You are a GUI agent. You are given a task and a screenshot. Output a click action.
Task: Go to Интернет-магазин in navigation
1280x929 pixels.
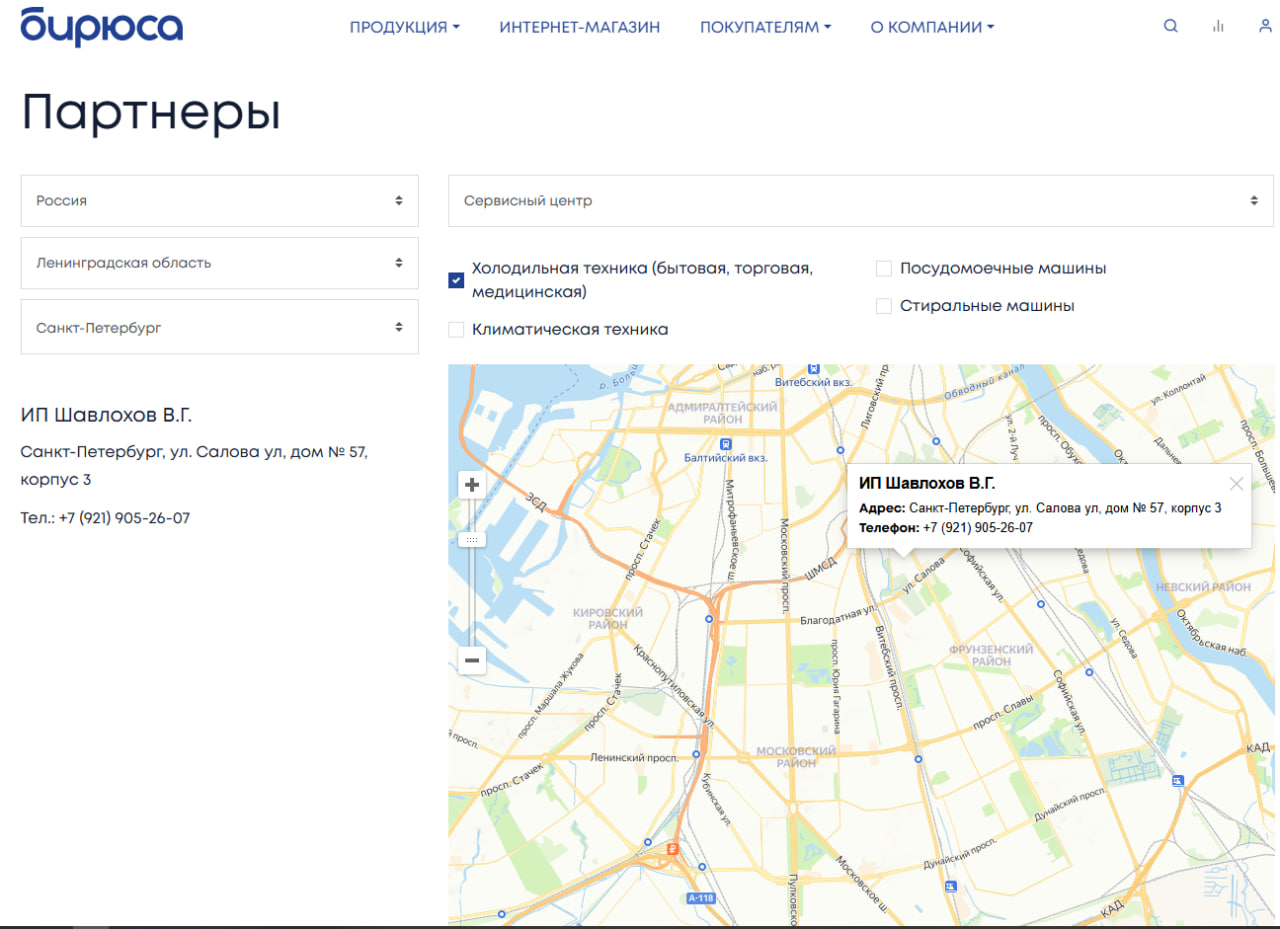[580, 28]
